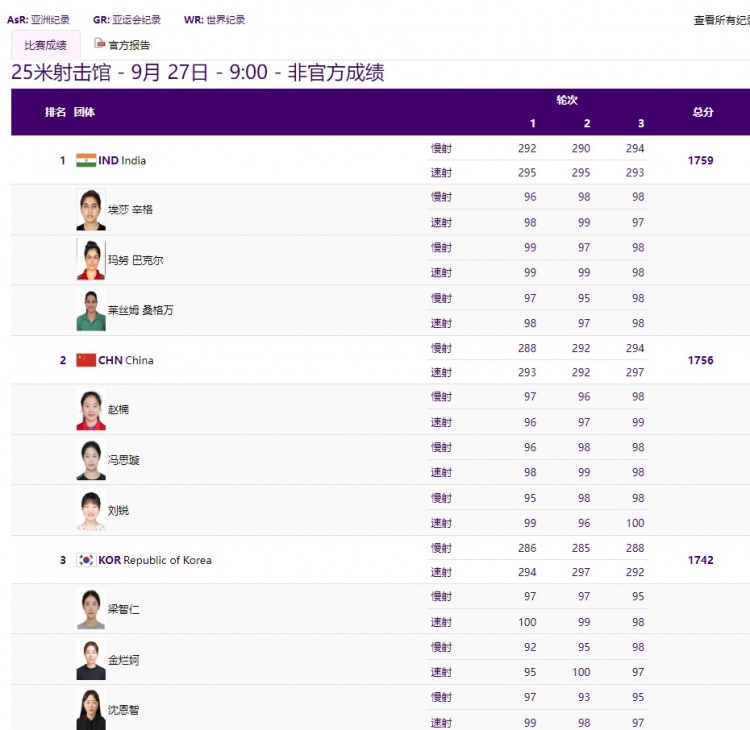Screen dimensions: 750x730
Task: Select the KOR Republic of Korea team name
Action: coord(155,561)
